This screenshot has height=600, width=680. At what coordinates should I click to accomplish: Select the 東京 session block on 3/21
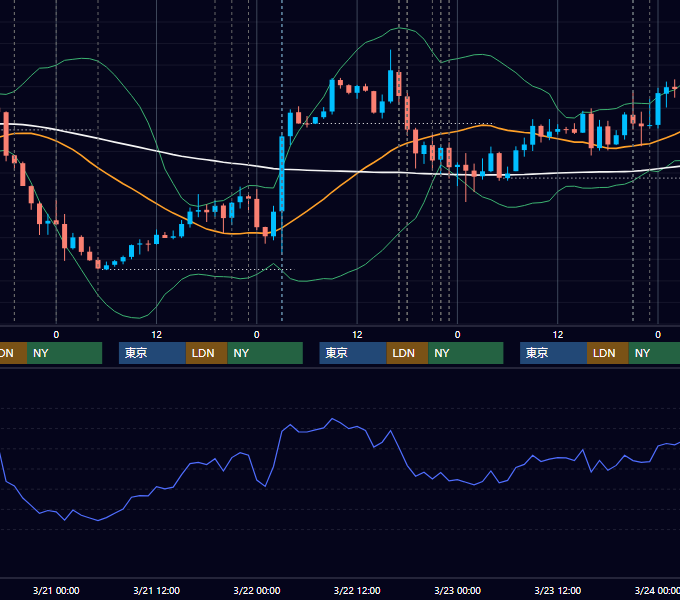[153, 353]
